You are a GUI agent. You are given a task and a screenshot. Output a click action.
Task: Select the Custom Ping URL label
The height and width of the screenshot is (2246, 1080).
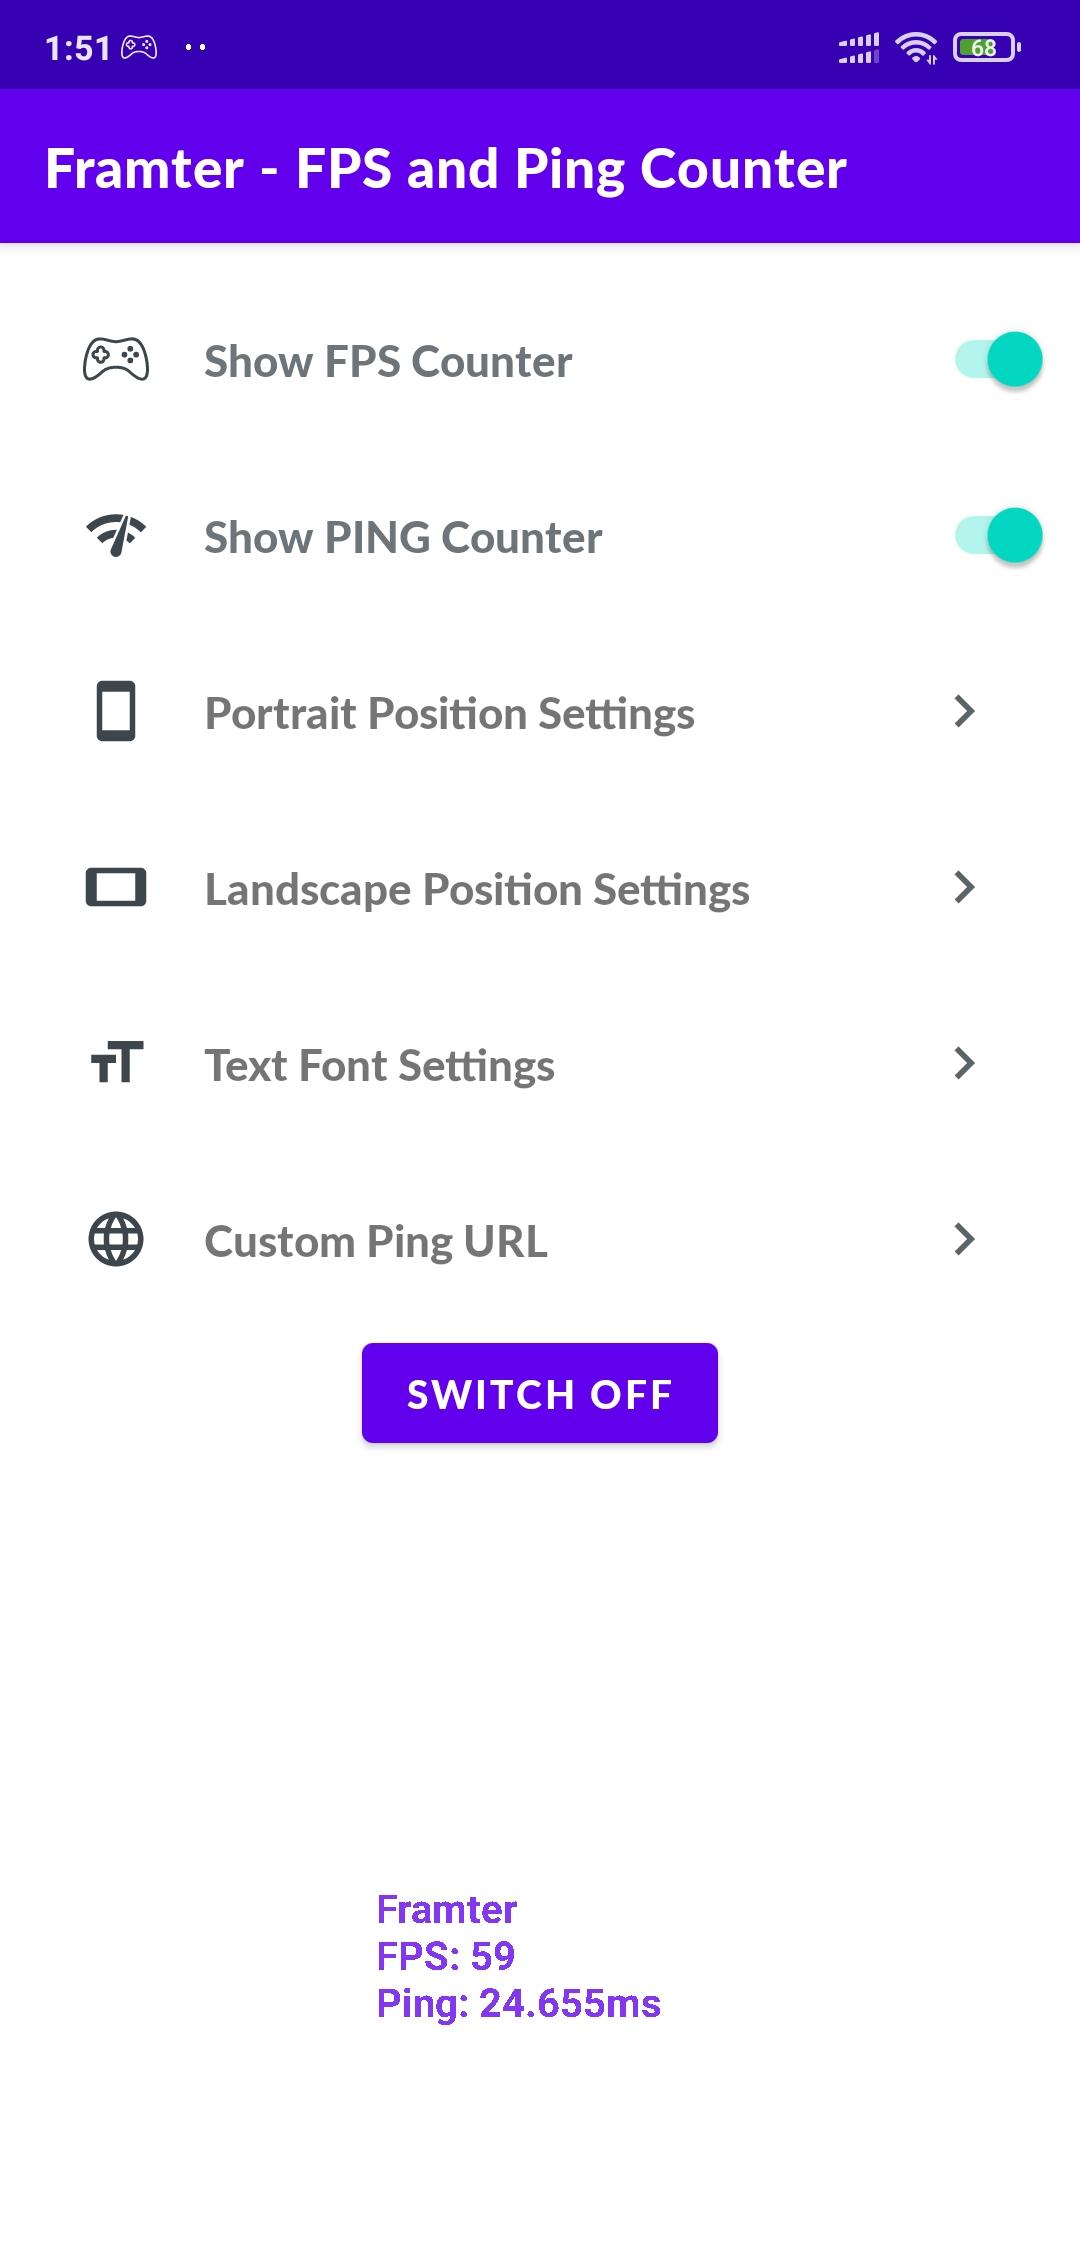click(376, 1241)
